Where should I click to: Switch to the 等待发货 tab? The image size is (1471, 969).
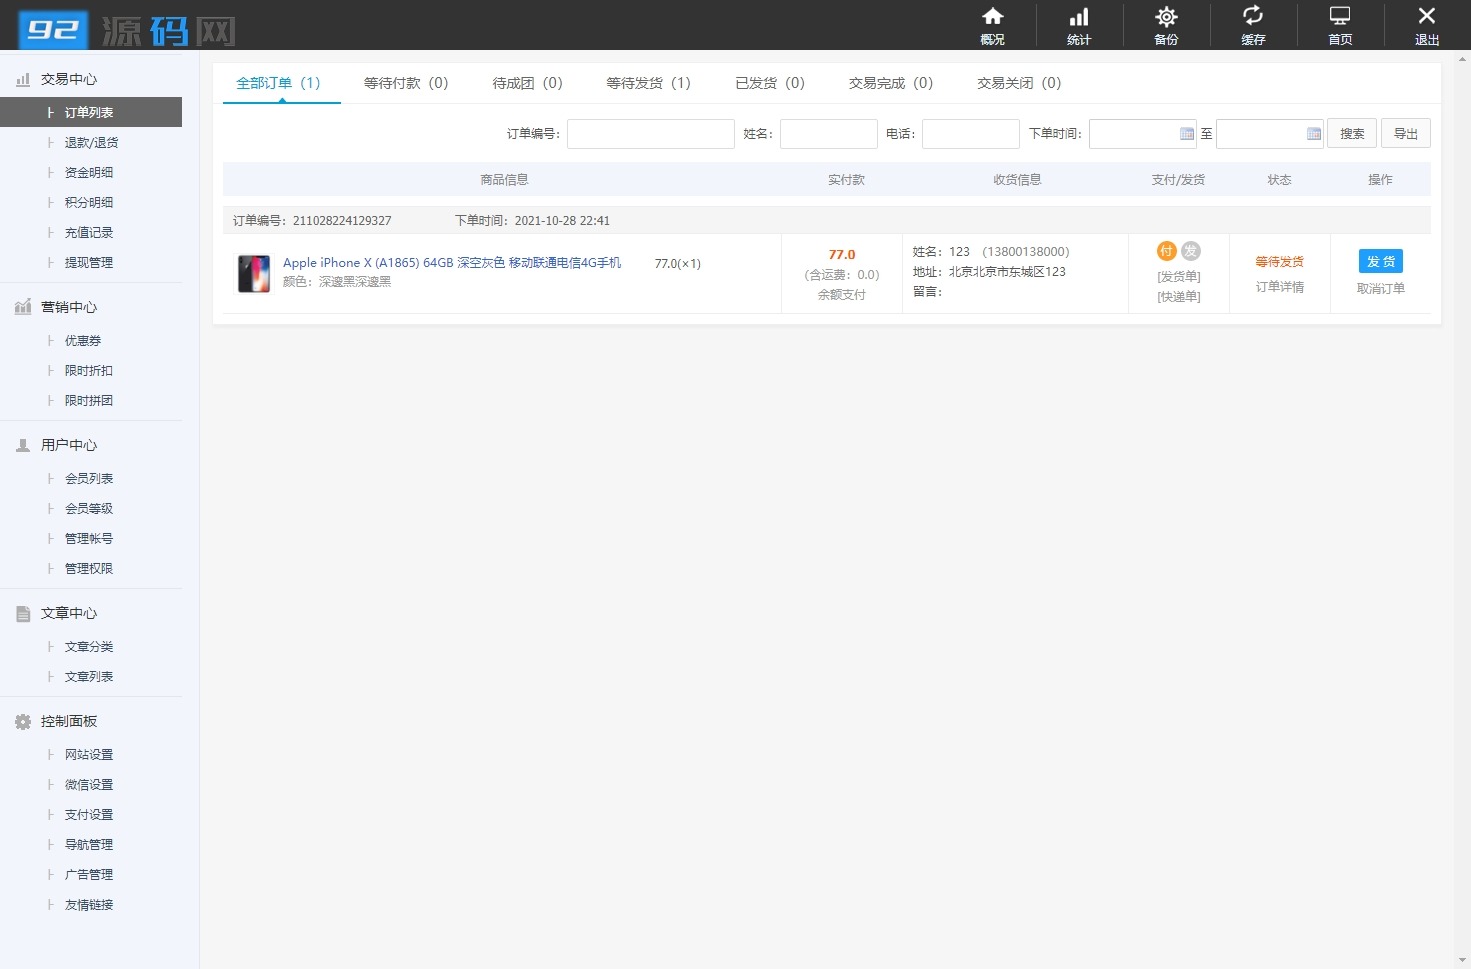pyautogui.click(x=648, y=83)
